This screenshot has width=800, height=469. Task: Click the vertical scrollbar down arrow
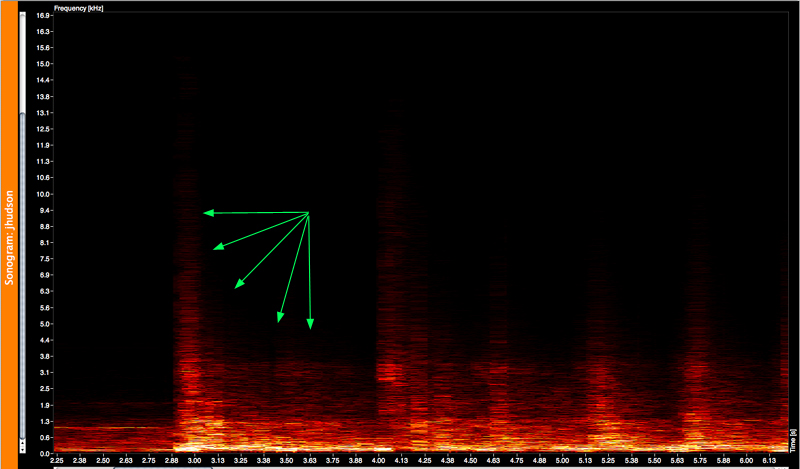coord(22,449)
